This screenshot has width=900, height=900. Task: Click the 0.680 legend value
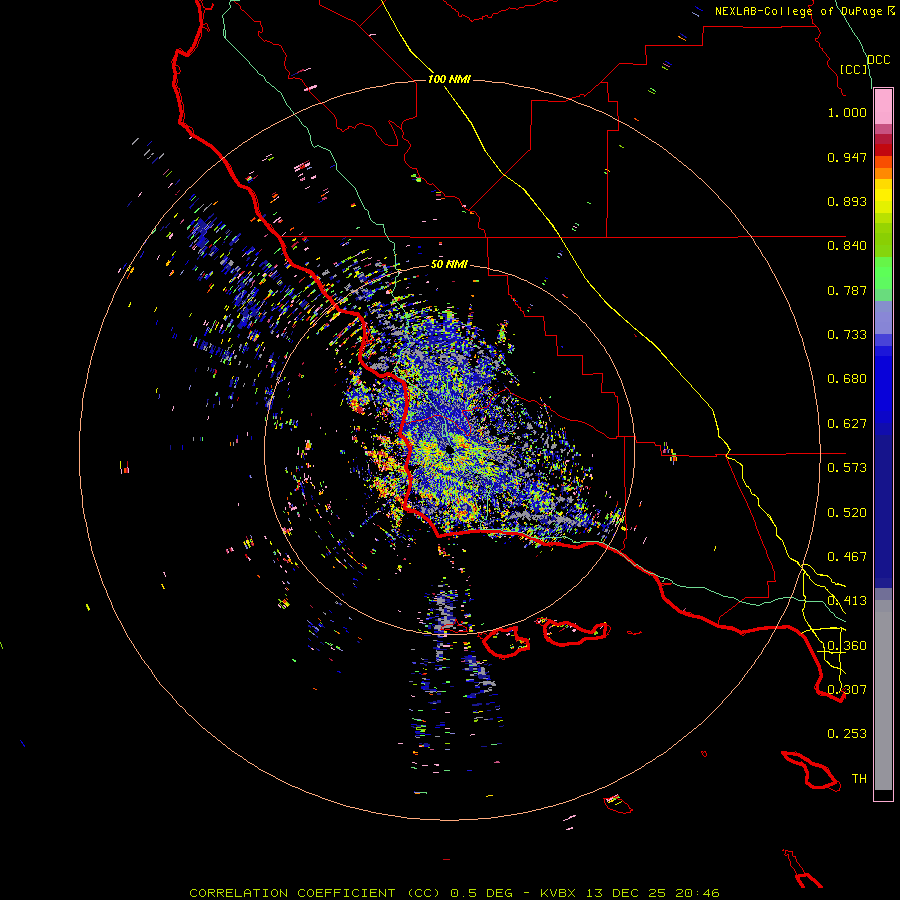pyautogui.click(x=847, y=379)
